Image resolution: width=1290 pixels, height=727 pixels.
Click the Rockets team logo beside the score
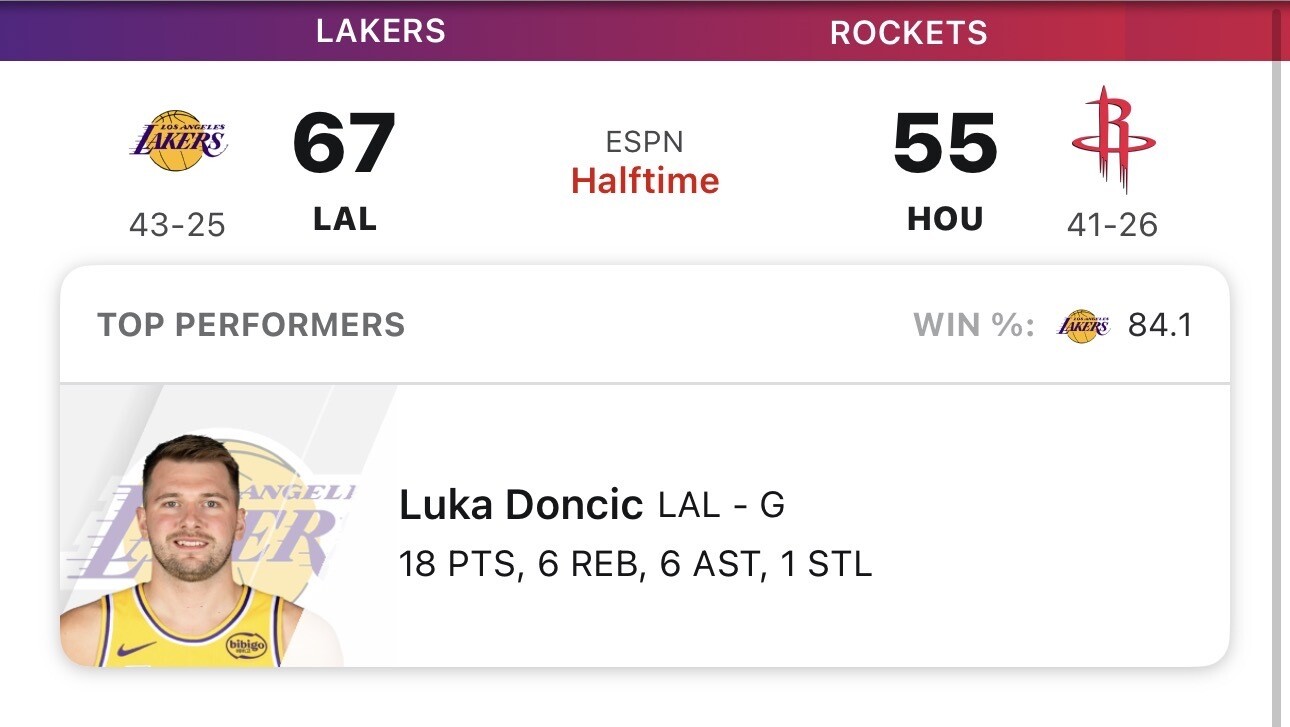1113,140
